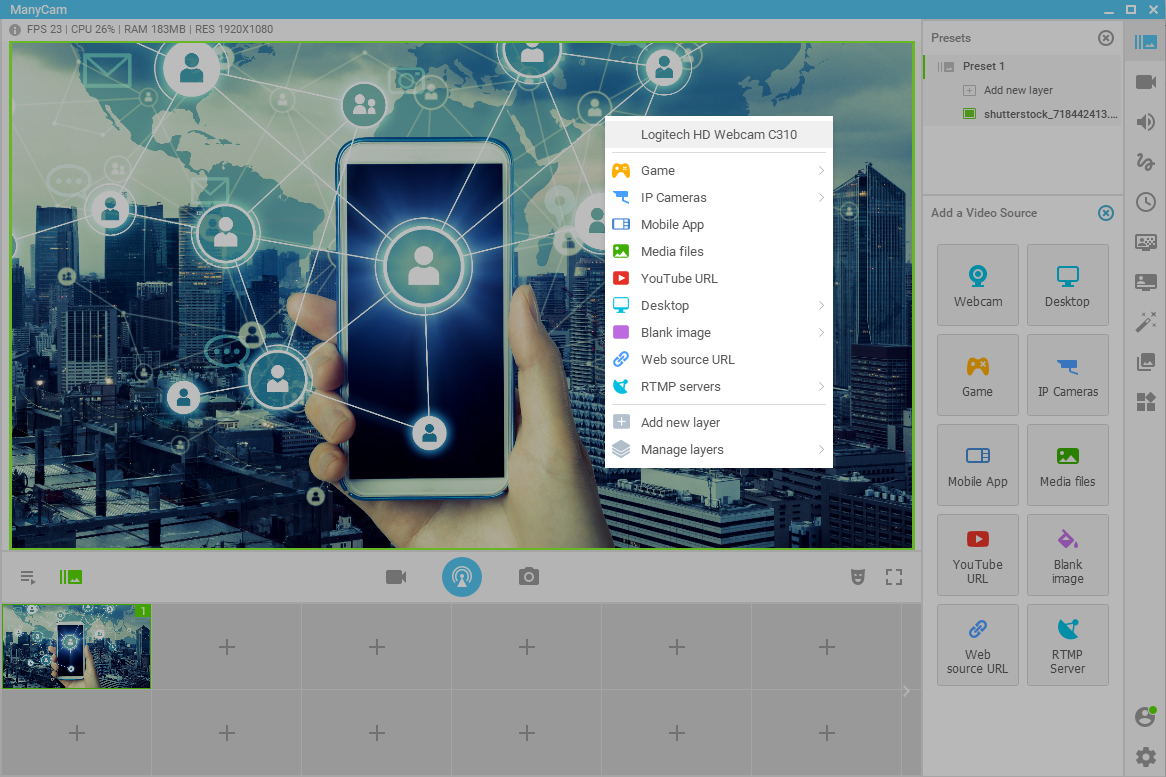The height and width of the screenshot is (777, 1166).
Task: Open the Lower third icon in sidebar
Action: click(x=1145, y=282)
